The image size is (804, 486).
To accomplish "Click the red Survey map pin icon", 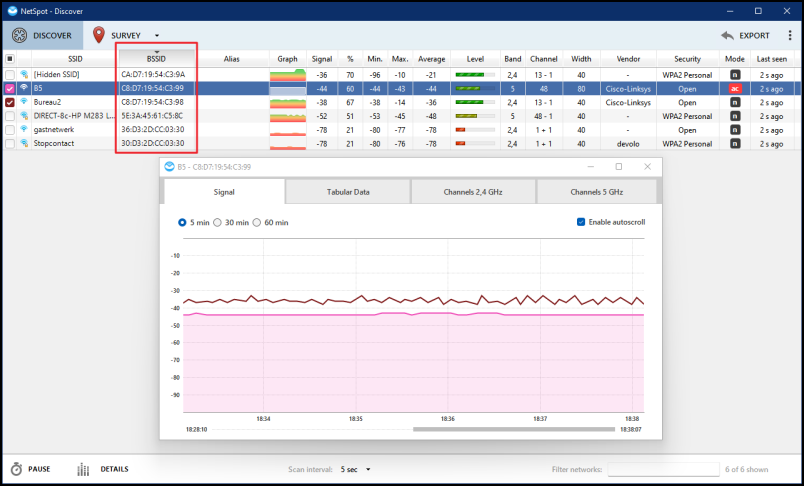I will pyautogui.click(x=98, y=35).
